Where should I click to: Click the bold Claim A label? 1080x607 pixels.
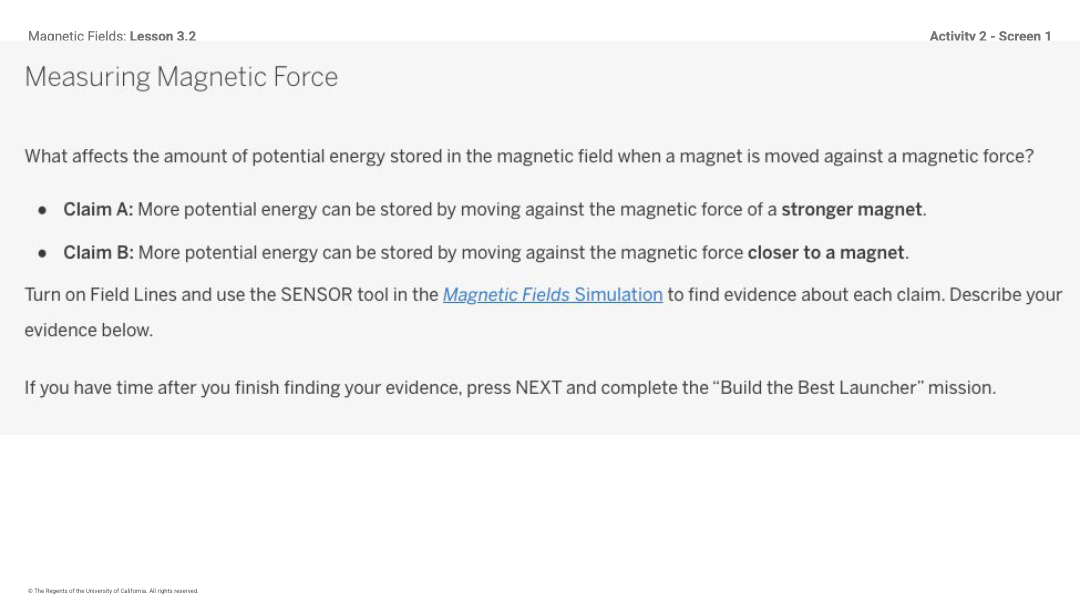(98, 210)
